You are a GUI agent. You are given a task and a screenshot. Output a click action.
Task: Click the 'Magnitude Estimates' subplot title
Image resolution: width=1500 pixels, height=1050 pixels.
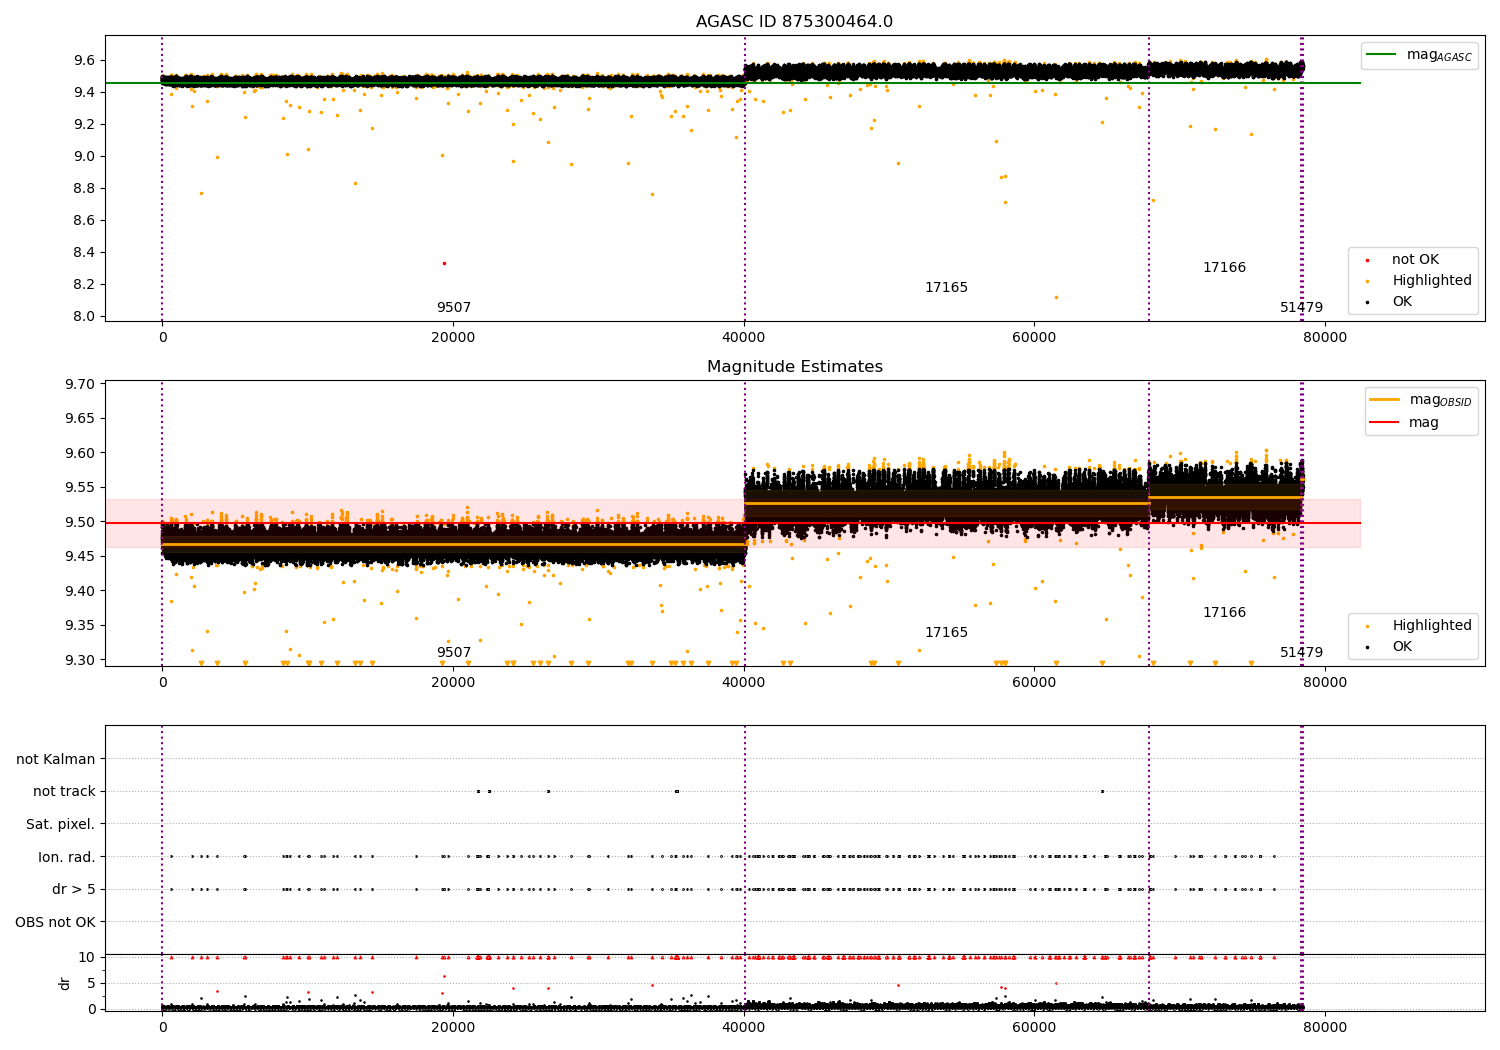[794, 367]
